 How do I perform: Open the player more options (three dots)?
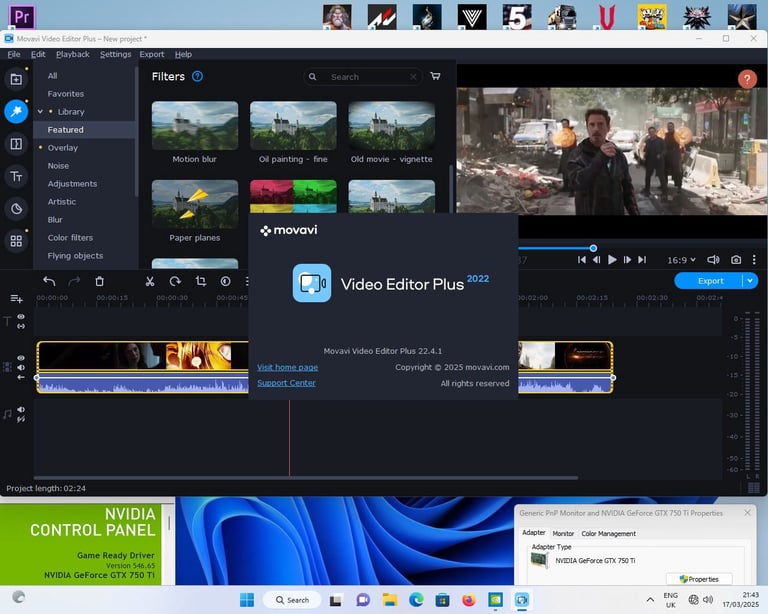tap(754, 260)
